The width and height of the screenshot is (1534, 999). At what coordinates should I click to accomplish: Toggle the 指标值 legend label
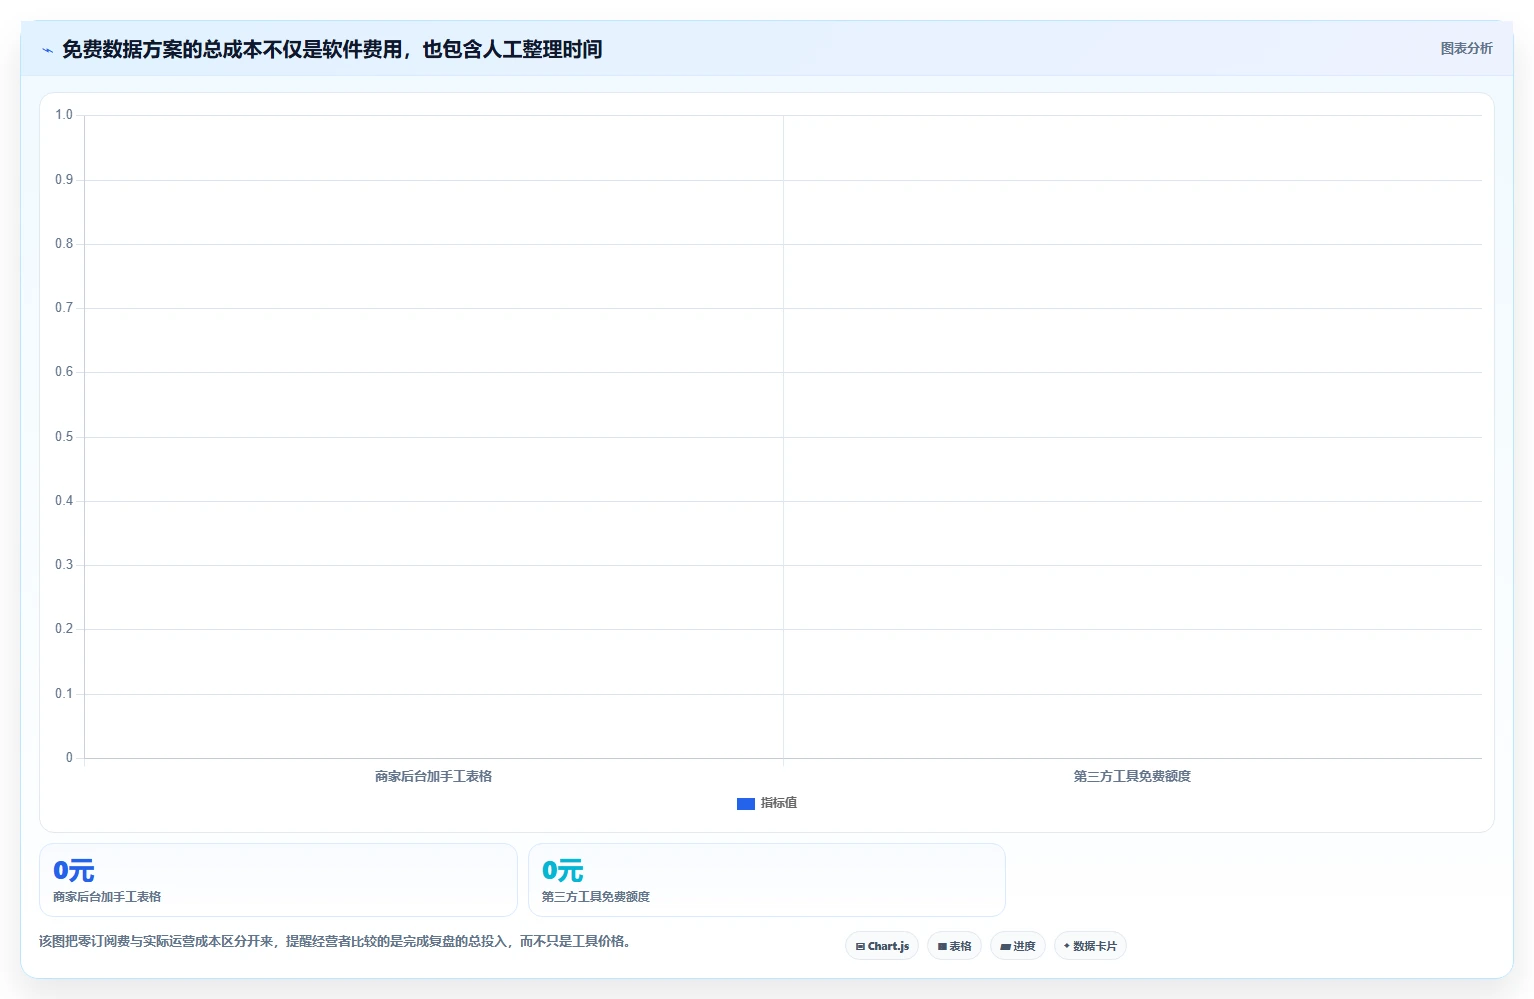click(779, 803)
